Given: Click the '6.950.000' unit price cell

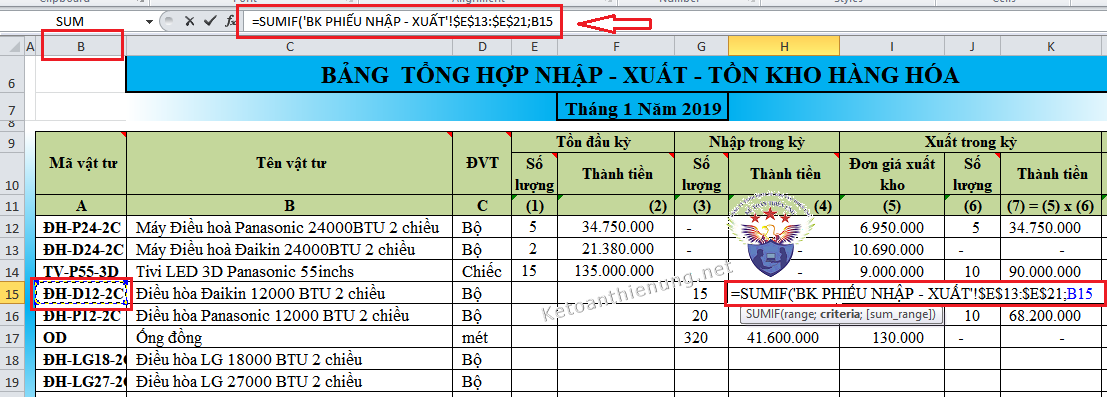Looking at the screenshot, I should (x=892, y=228).
